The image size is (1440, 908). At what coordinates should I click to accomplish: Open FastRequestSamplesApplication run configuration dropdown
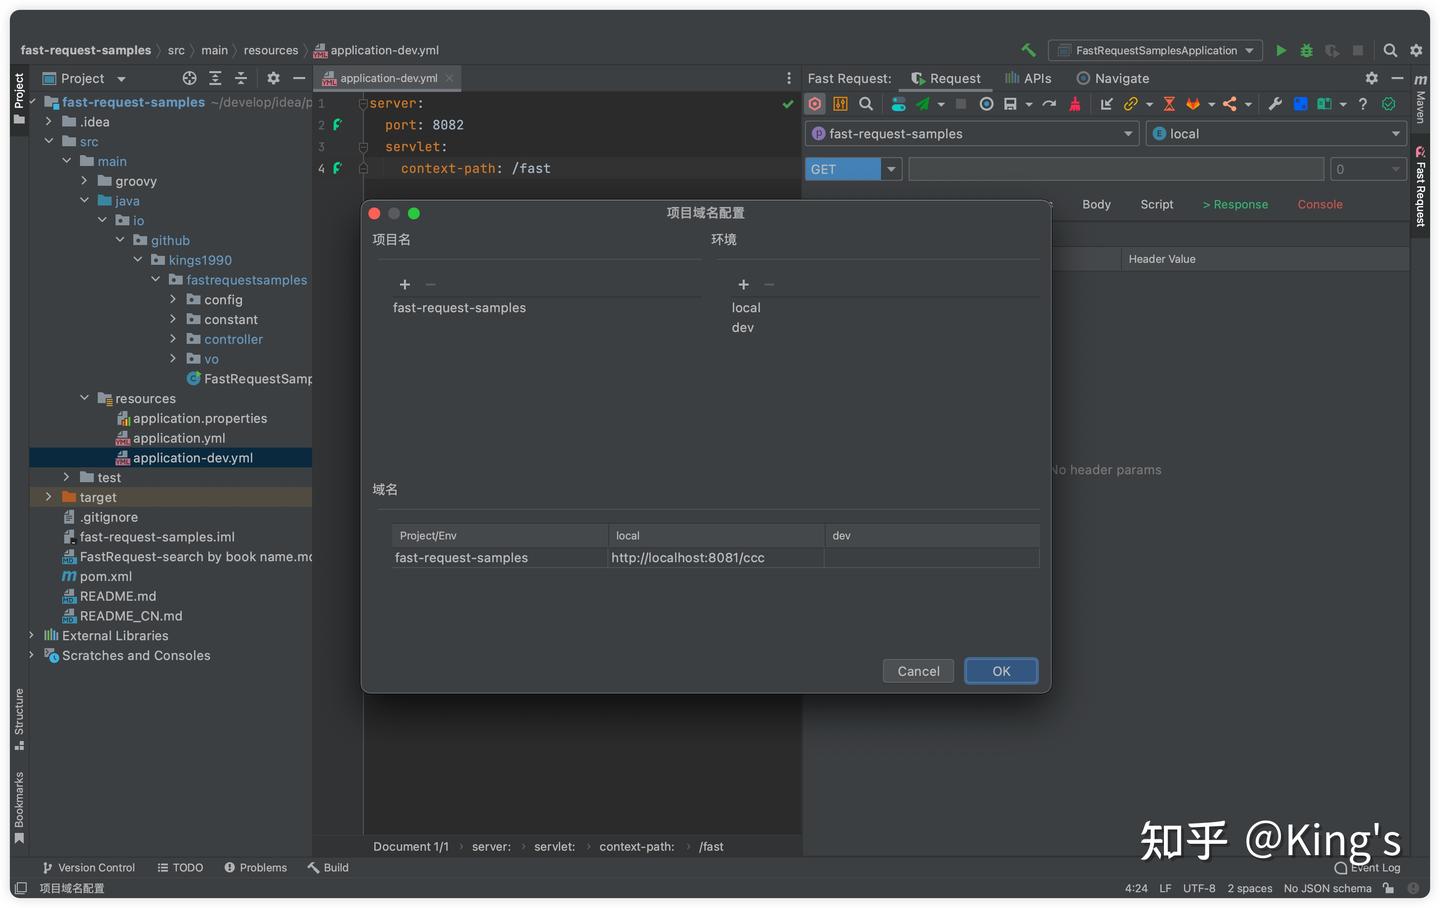tap(1155, 50)
